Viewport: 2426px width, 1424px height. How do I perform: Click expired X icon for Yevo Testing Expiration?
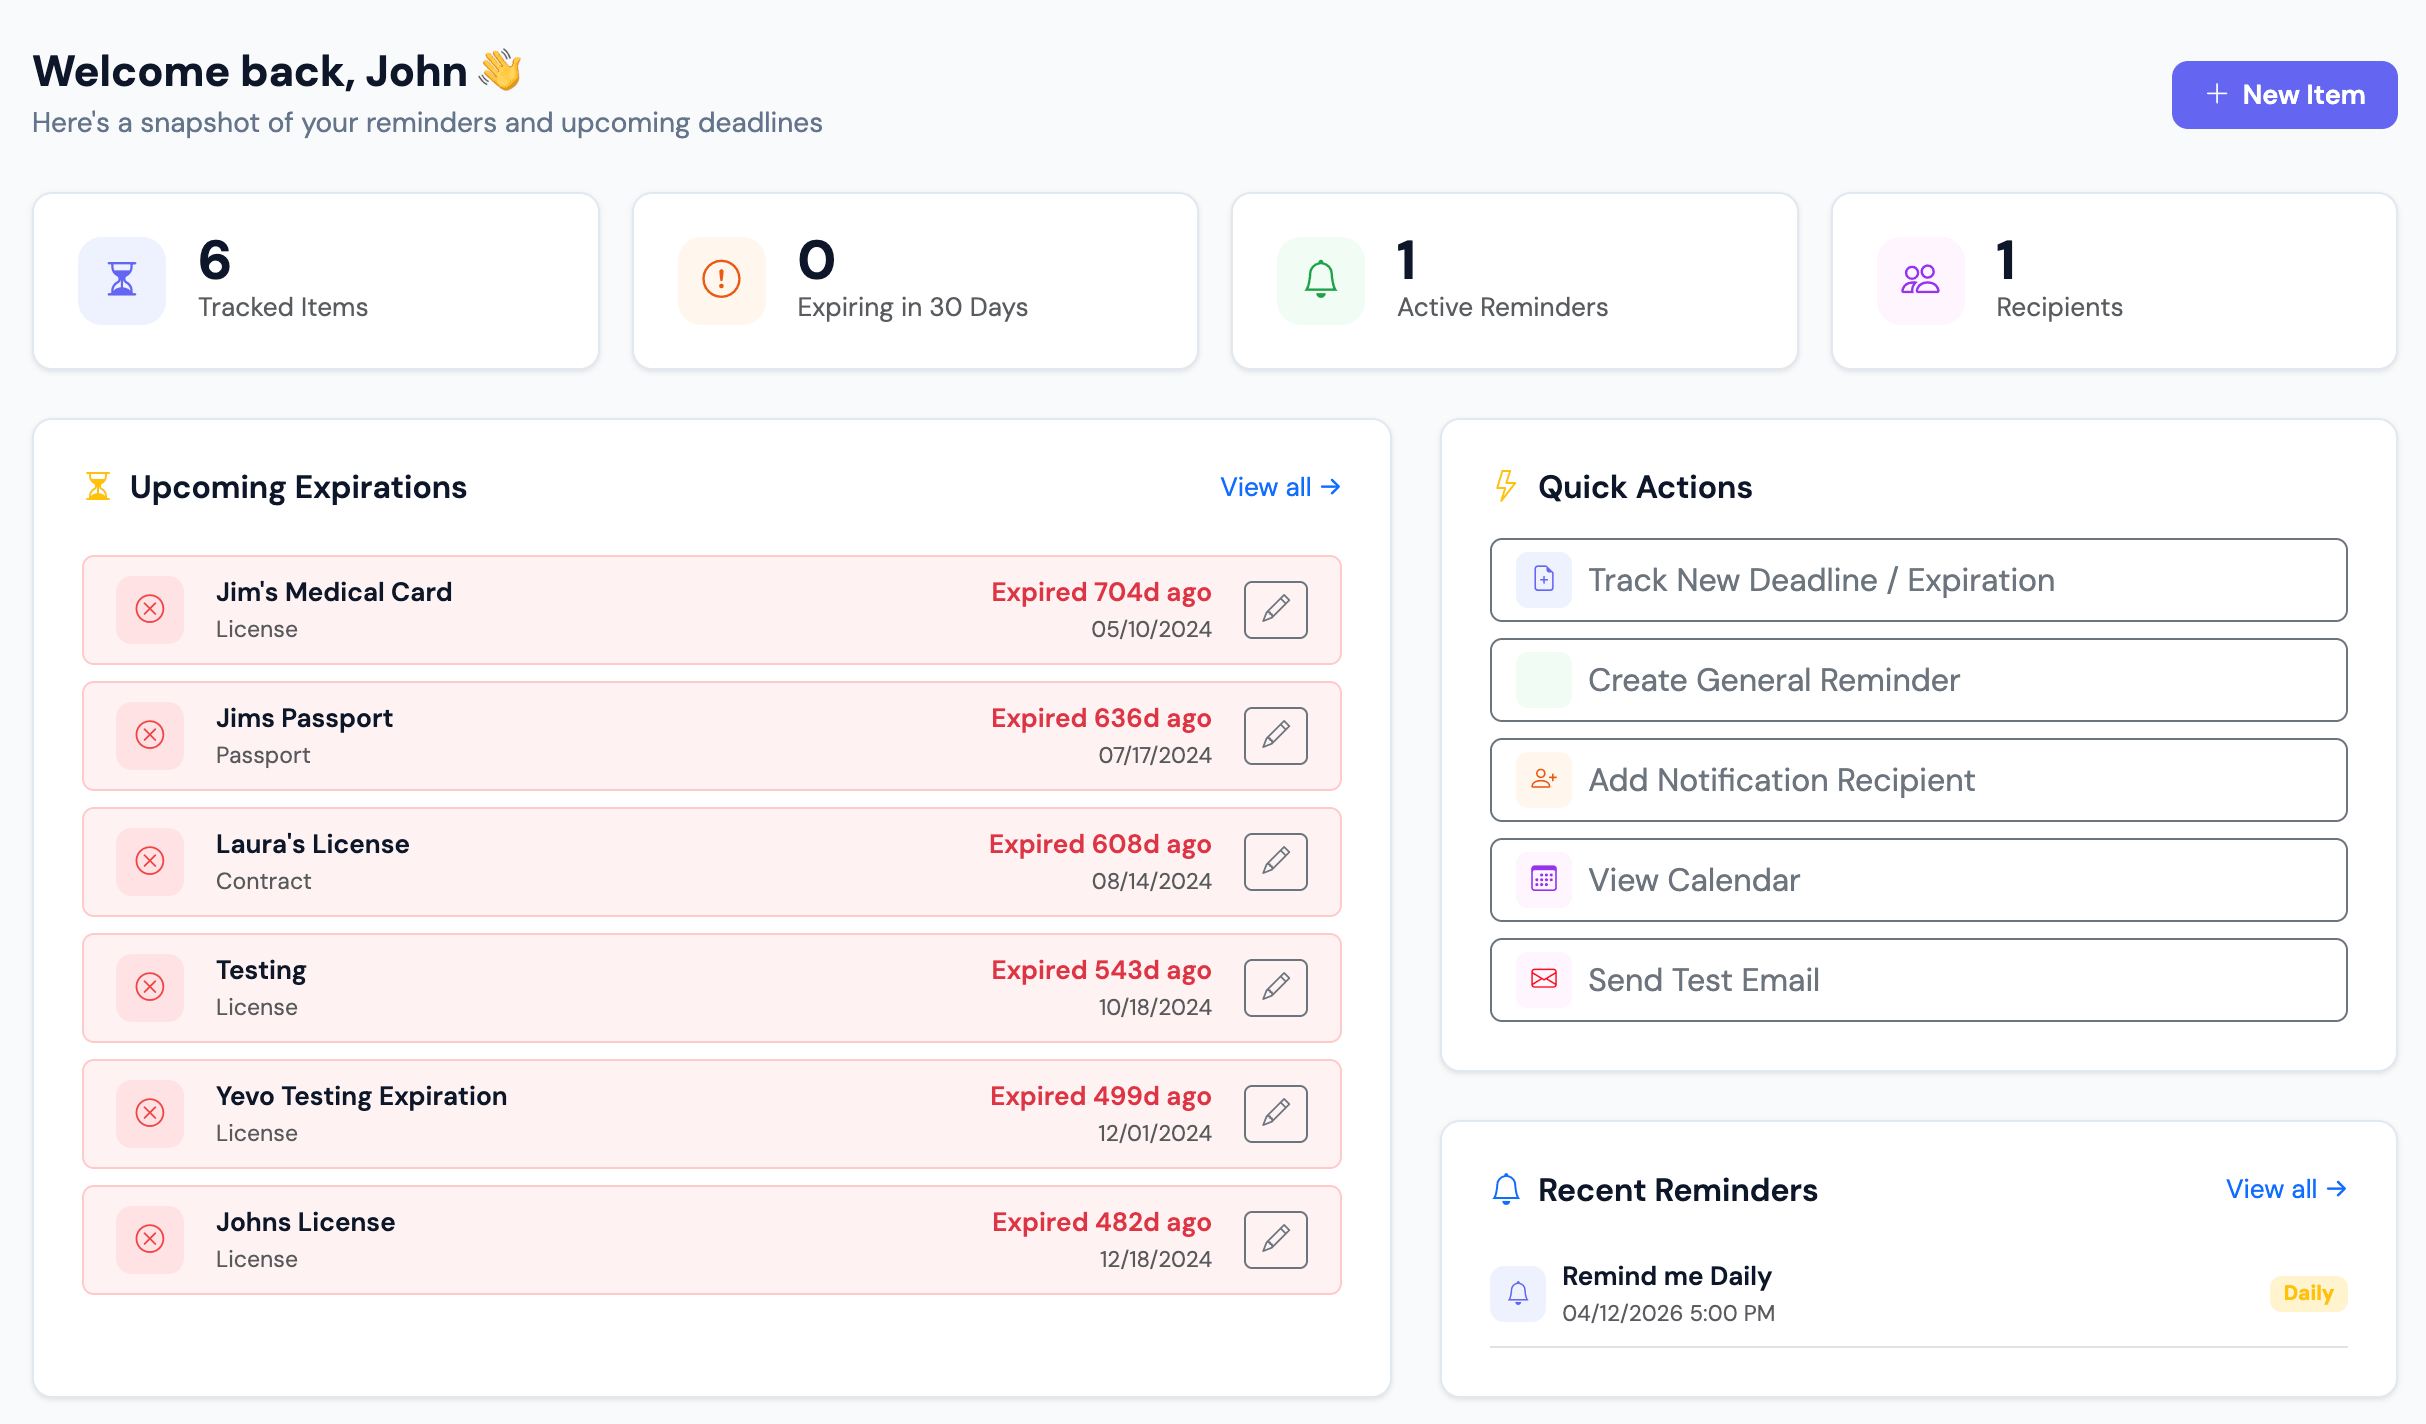150,1113
